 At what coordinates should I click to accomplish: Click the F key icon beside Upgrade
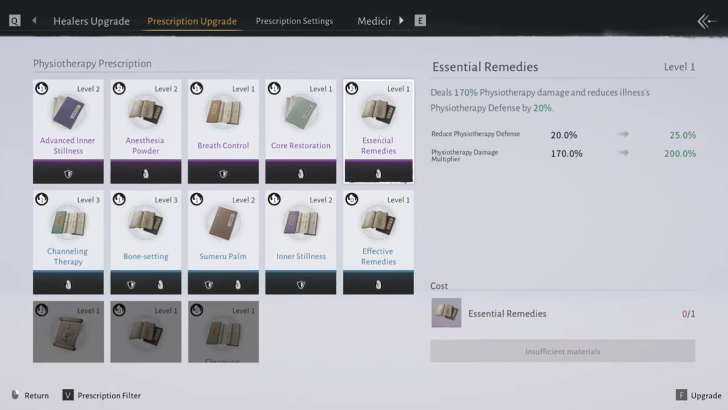[681, 395]
